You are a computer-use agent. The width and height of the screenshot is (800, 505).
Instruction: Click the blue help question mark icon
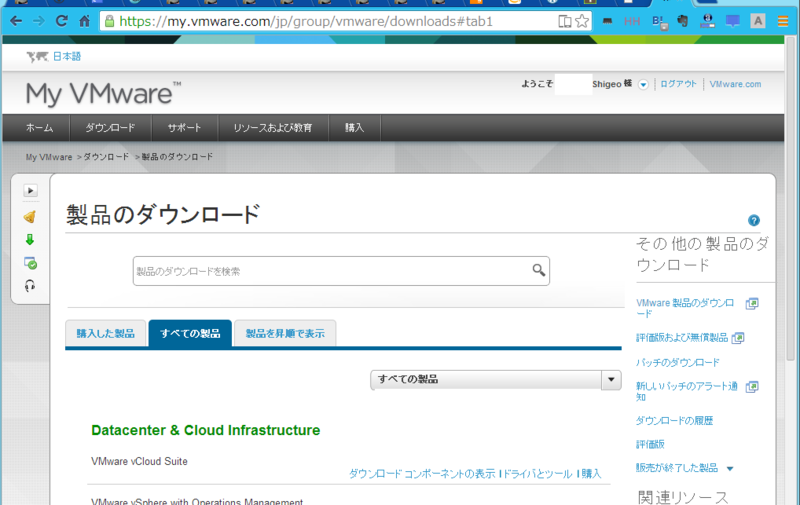pyautogui.click(x=754, y=220)
